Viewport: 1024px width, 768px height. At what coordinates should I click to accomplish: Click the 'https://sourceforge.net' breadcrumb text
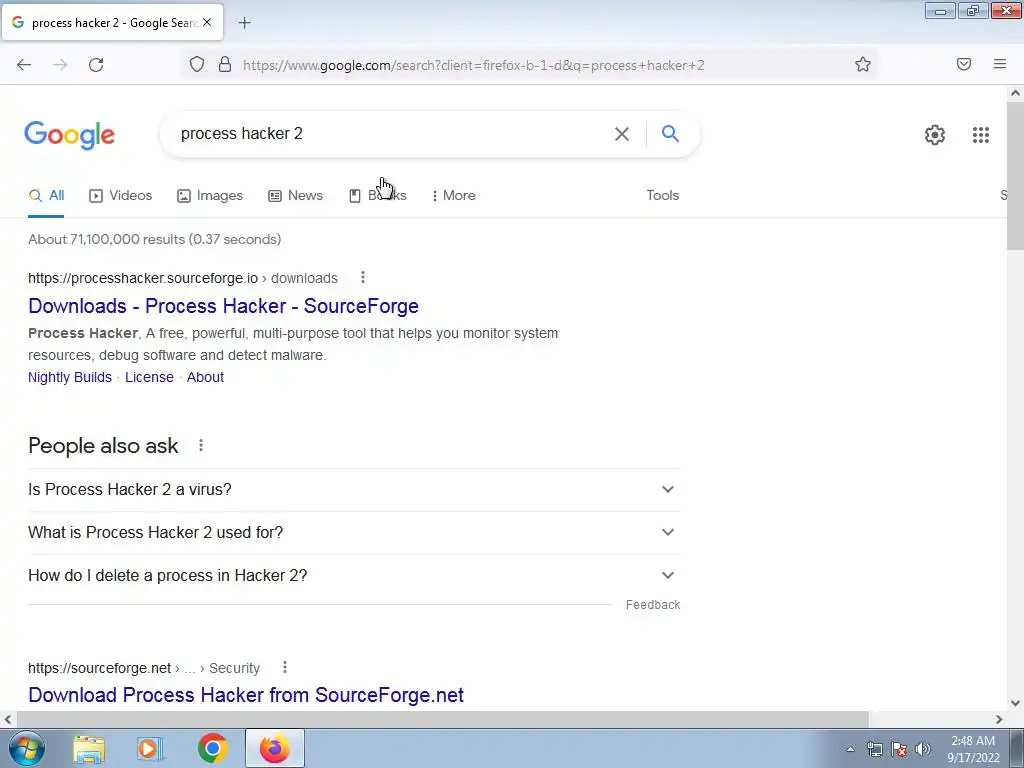point(100,668)
